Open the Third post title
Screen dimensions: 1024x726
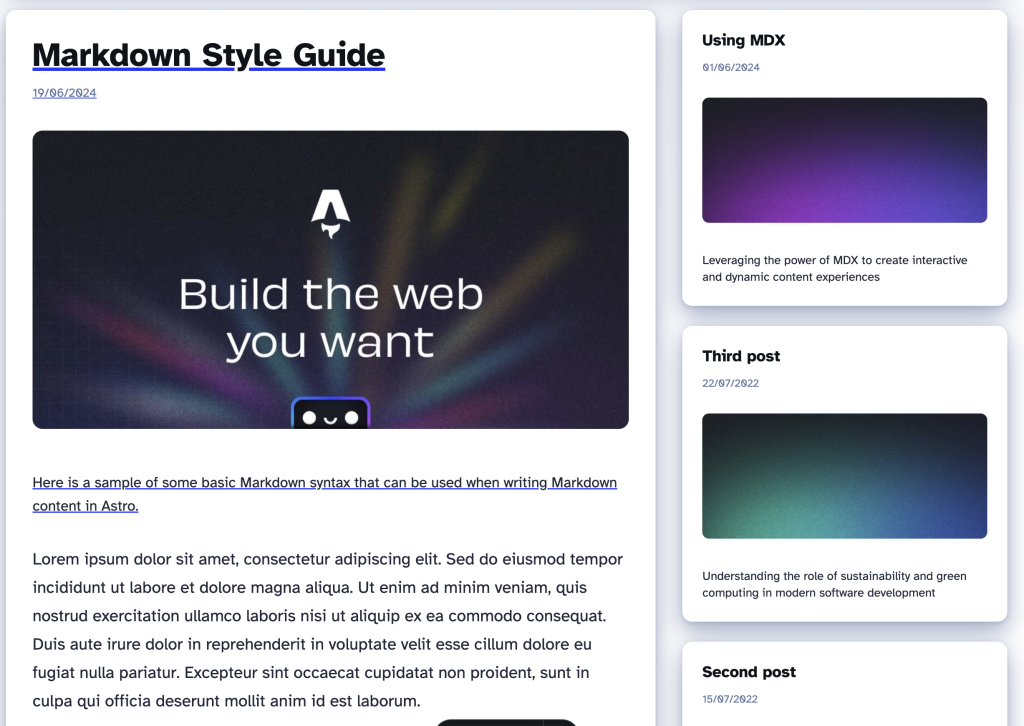click(x=741, y=356)
